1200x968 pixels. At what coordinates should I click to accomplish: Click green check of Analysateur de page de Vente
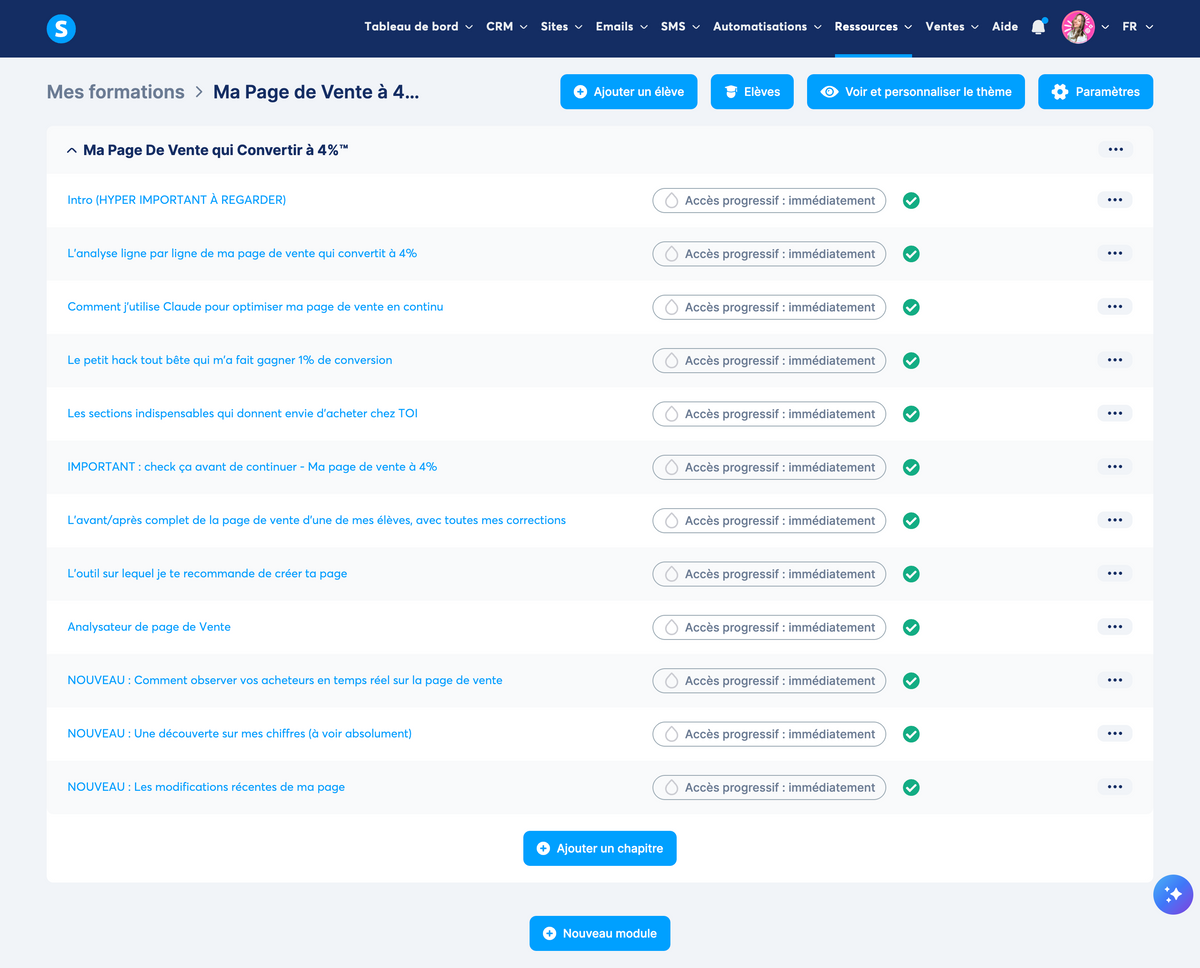pos(911,627)
